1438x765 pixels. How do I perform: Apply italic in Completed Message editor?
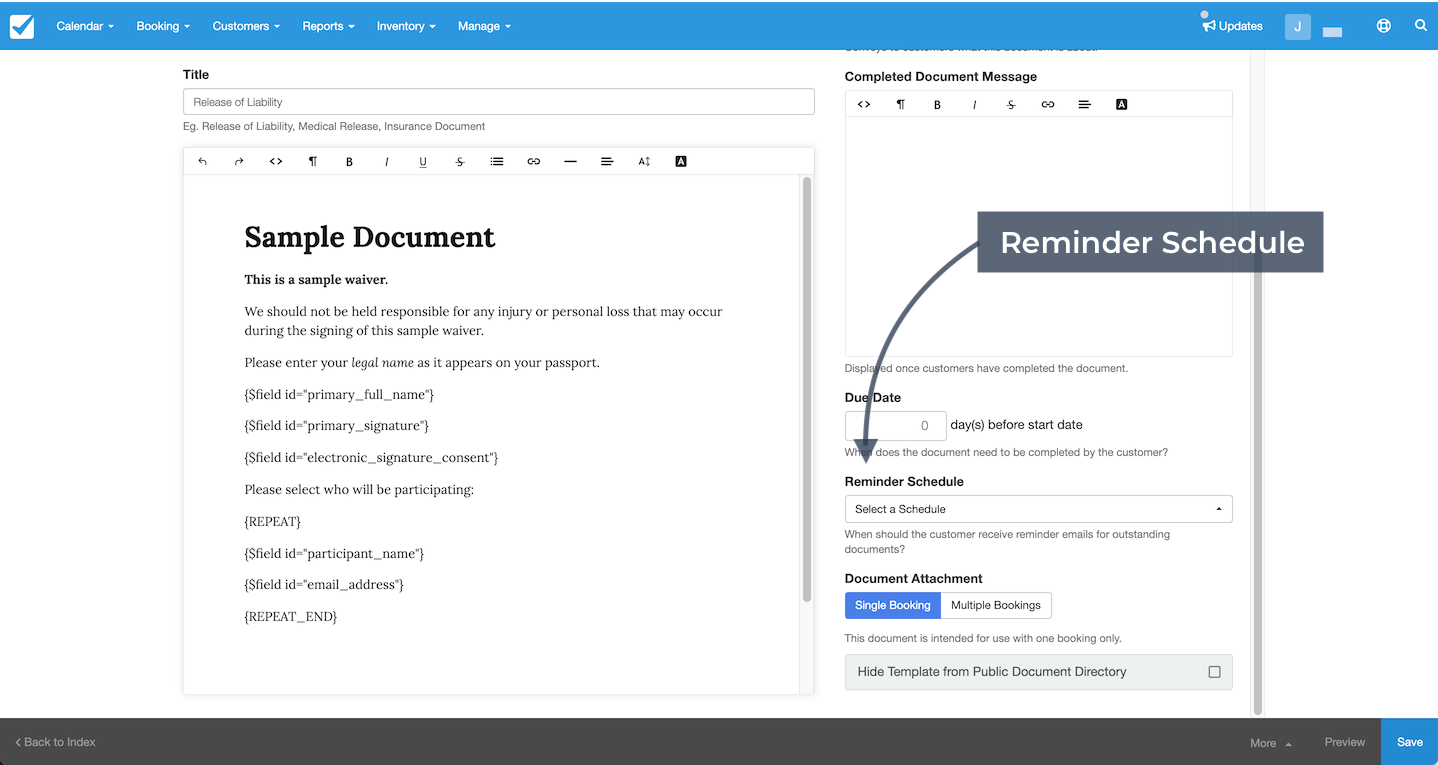pos(974,104)
